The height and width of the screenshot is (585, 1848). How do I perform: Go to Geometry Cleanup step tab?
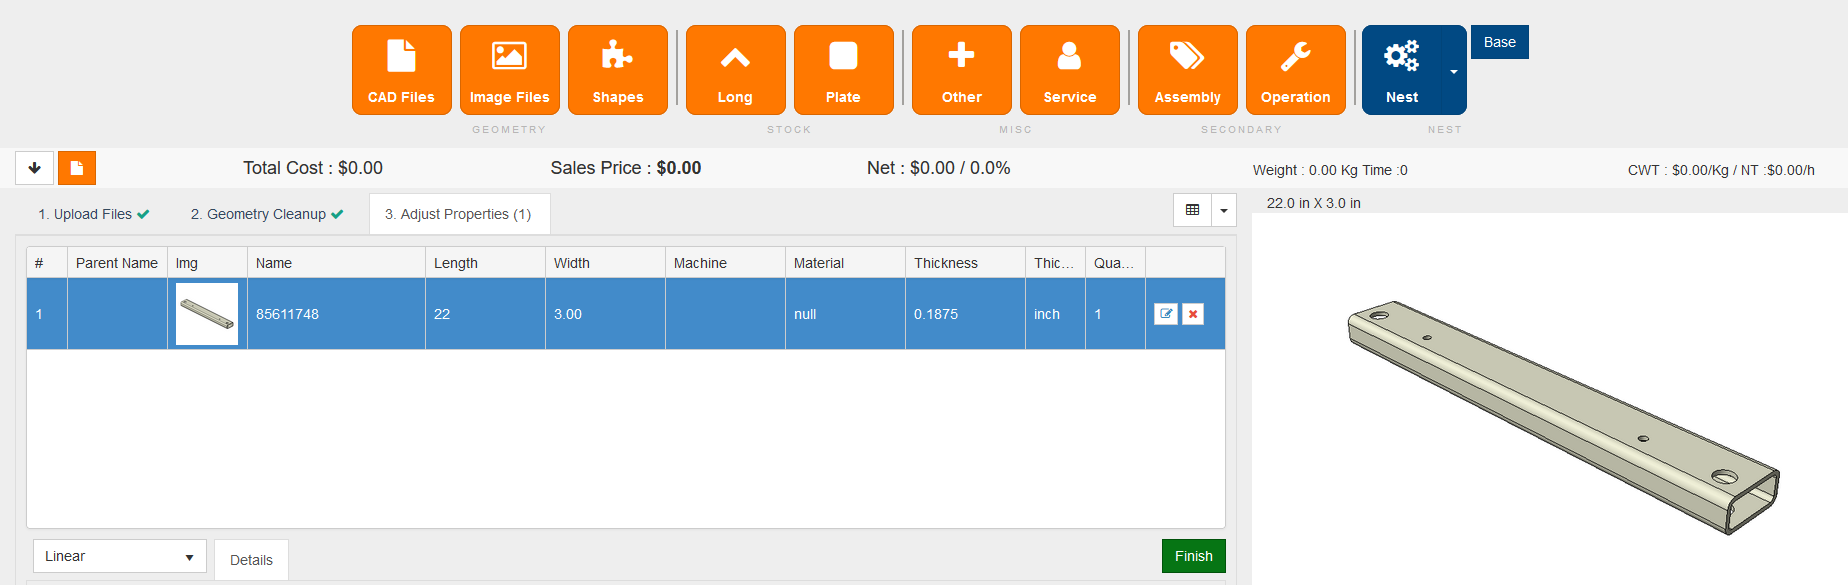pyautogui.click(x=266, y=214)
